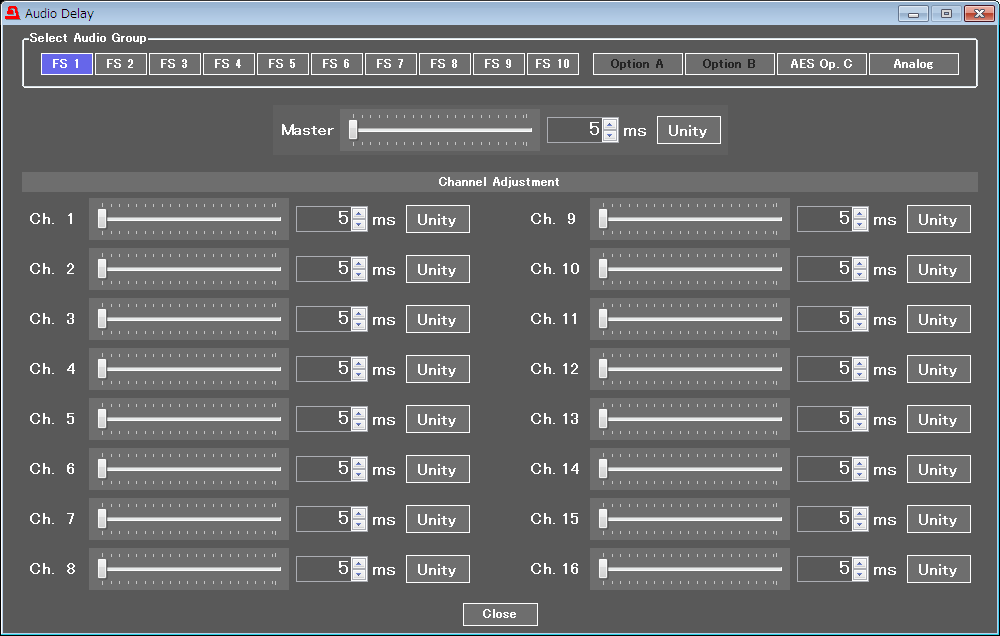Reset Master delay with Unity button
The image size is (1000, 636).
click(x=688, y=131)
